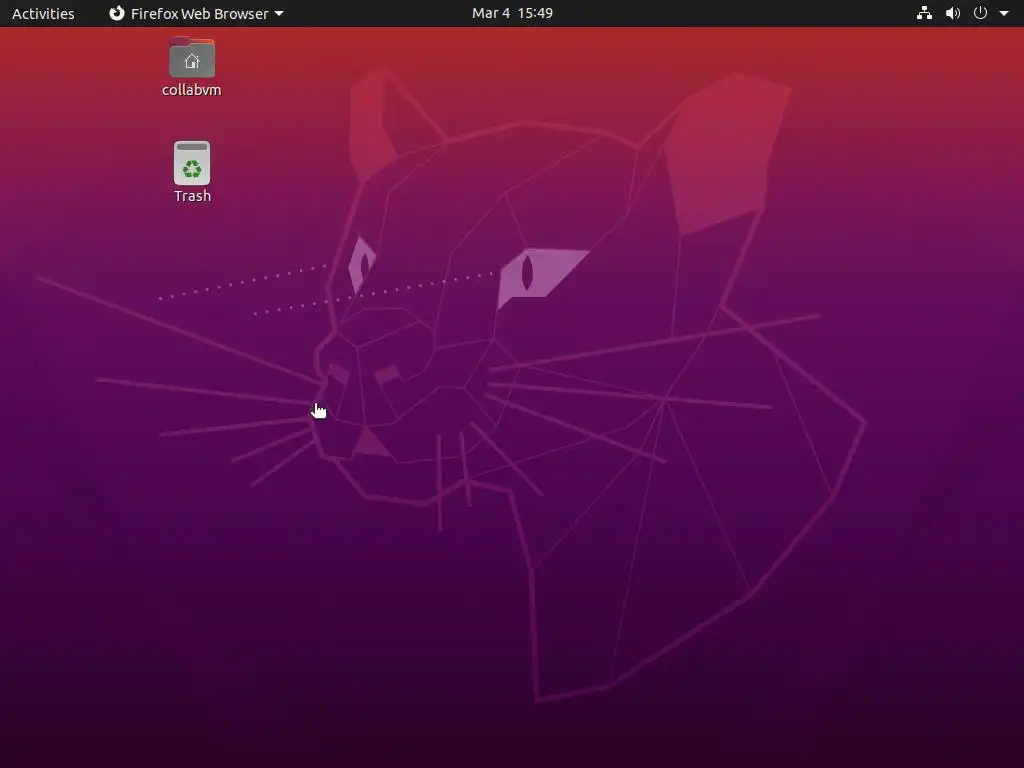The height and width of the screenshot is (768, 1024).
Task: Click the volume speaker icon
Action: tap(953, 13)
